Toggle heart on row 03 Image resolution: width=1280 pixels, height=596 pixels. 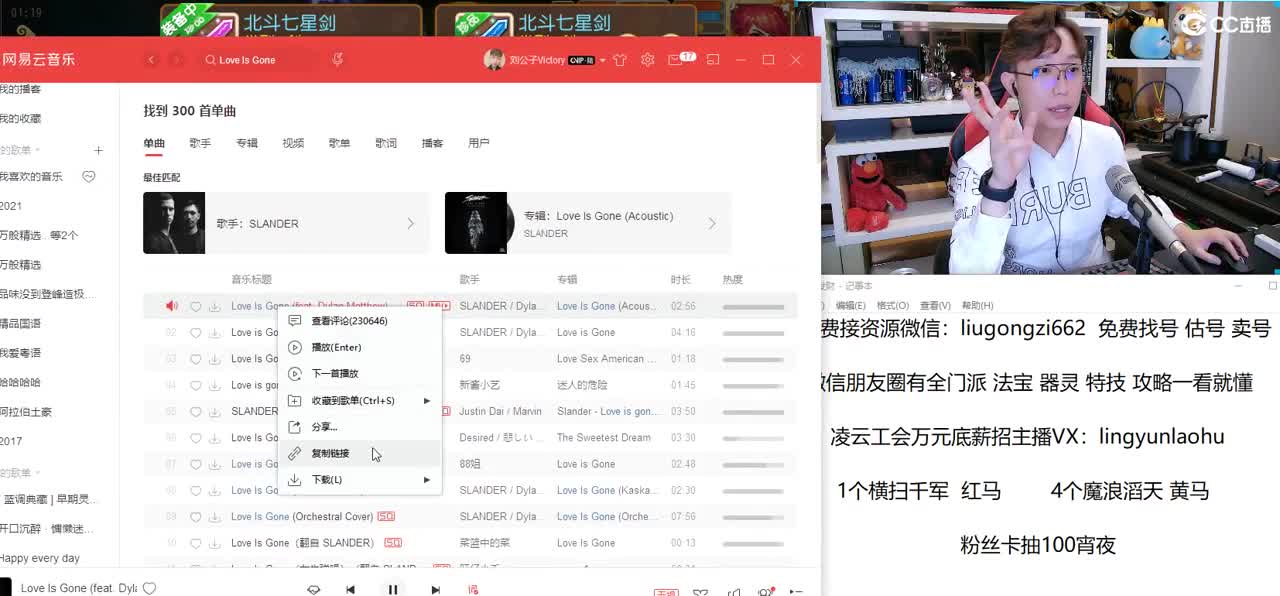tap(196, 359)
